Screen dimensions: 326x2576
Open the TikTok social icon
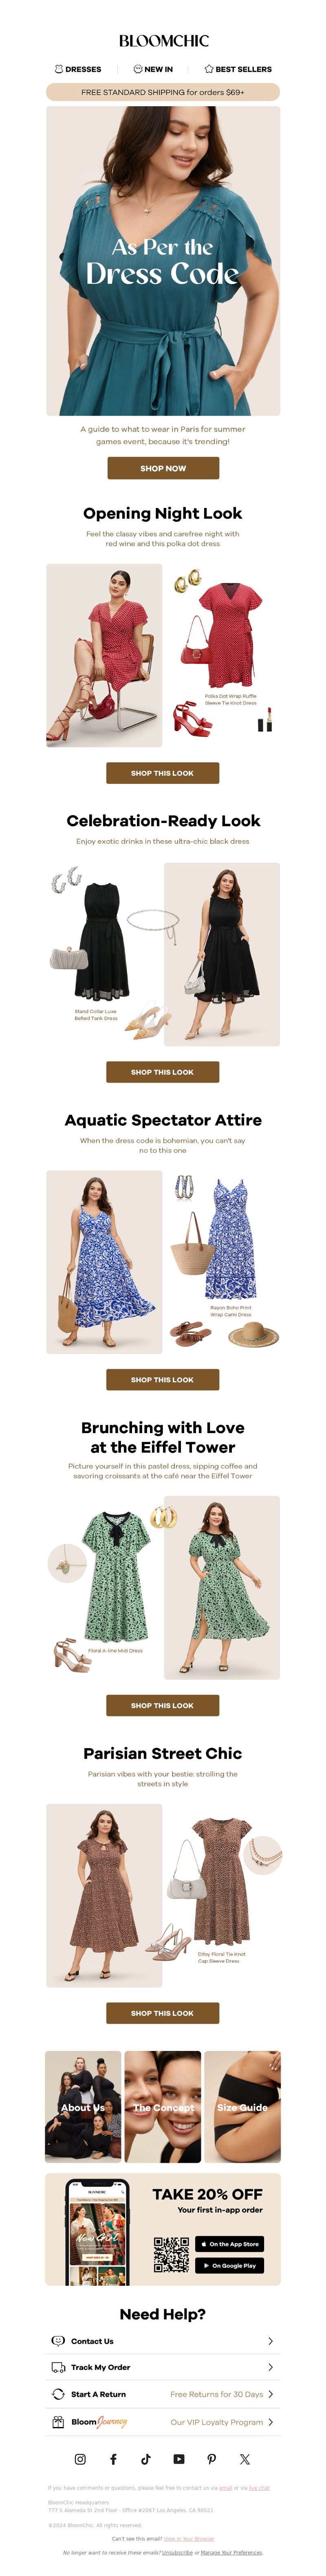coord(146,2459)
